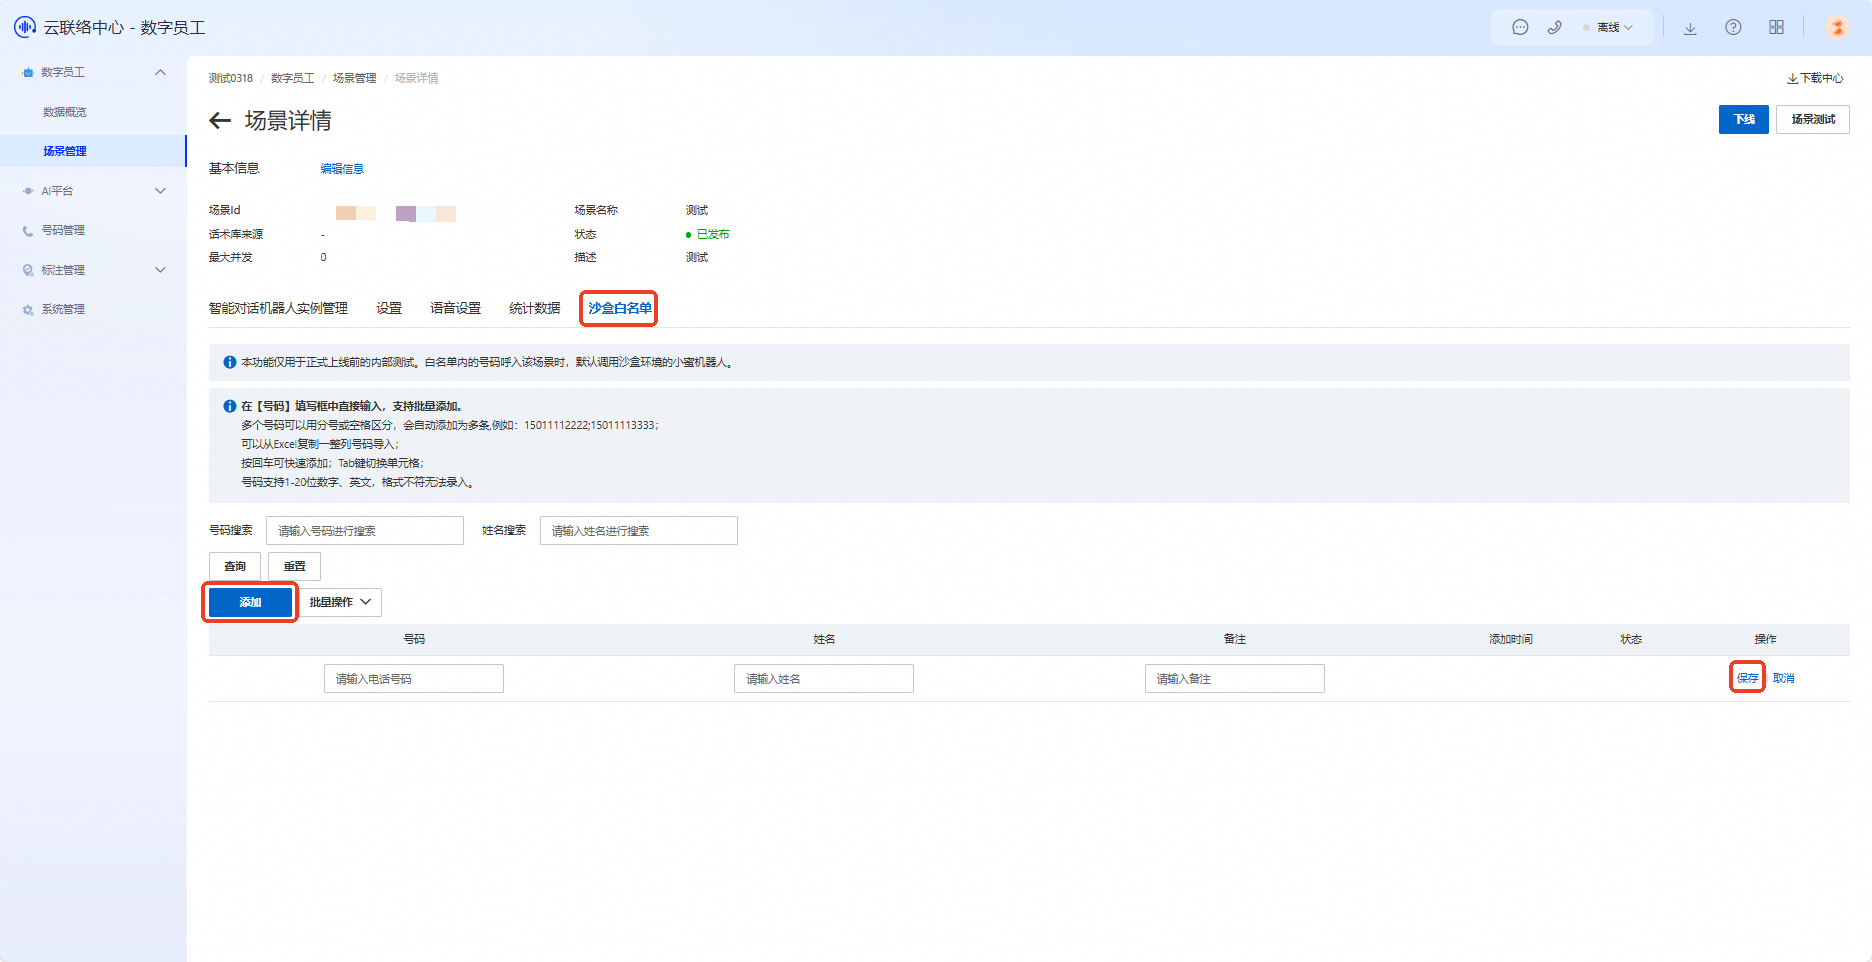Click the download arrow icon in header

pyautogui.click(x=1690, y=28)
